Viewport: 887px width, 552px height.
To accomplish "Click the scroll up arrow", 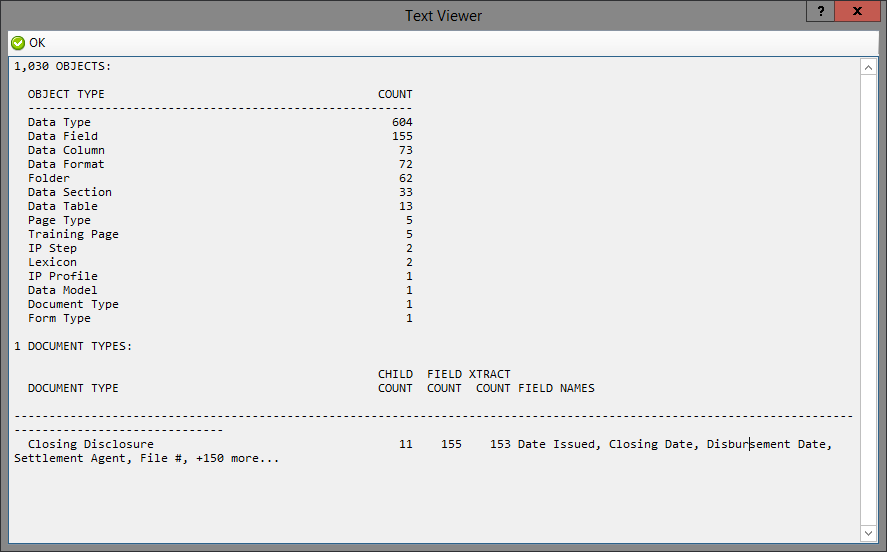I will 868,67.
